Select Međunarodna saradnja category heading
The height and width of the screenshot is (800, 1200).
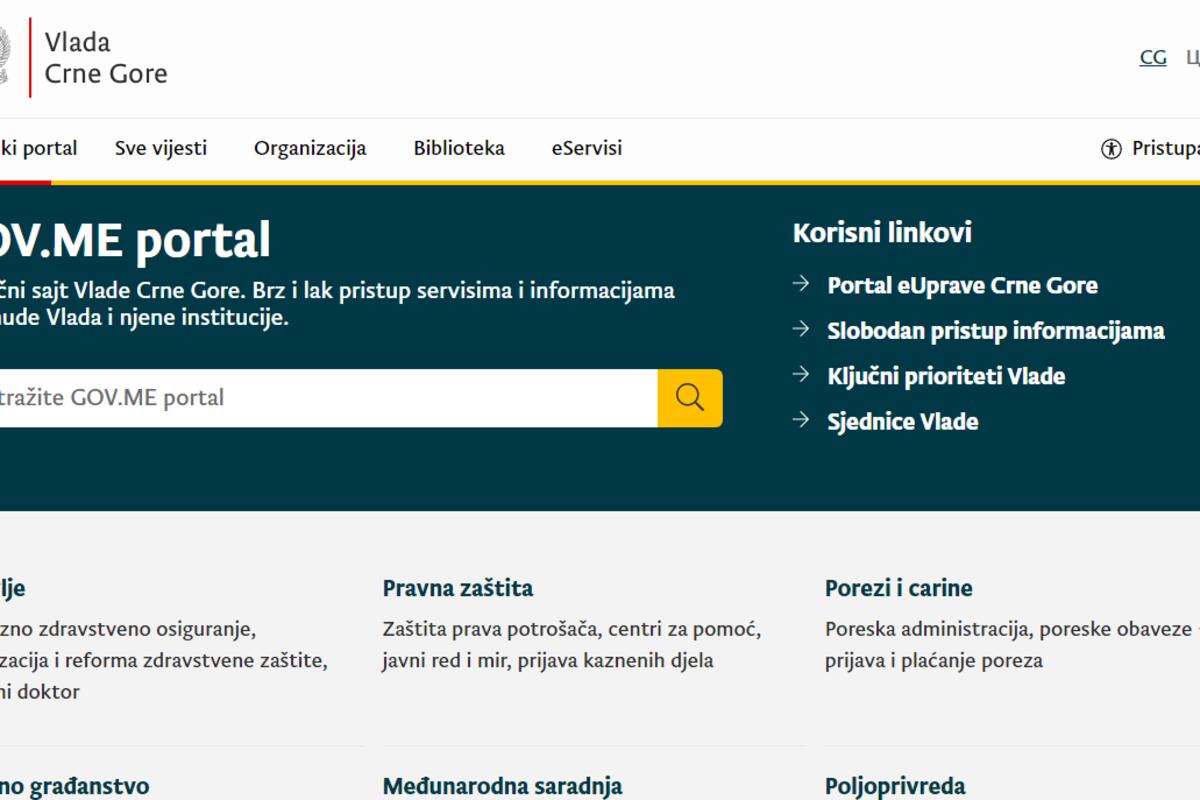[502, 786]
